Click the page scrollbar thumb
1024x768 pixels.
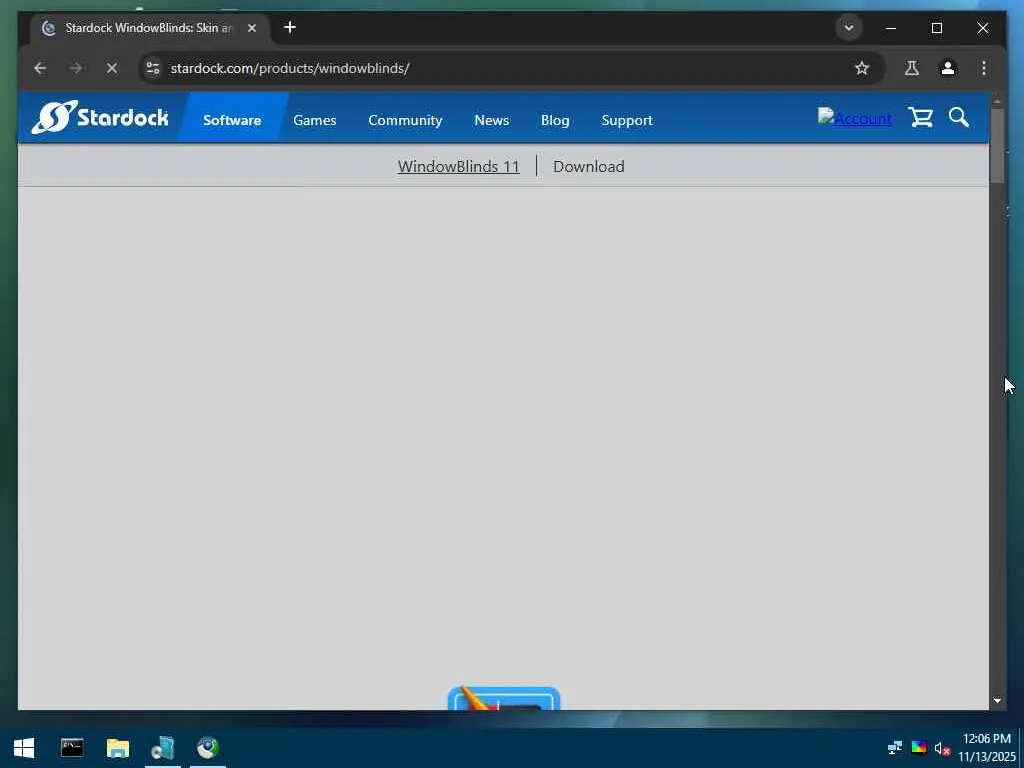tap(997, 146)
